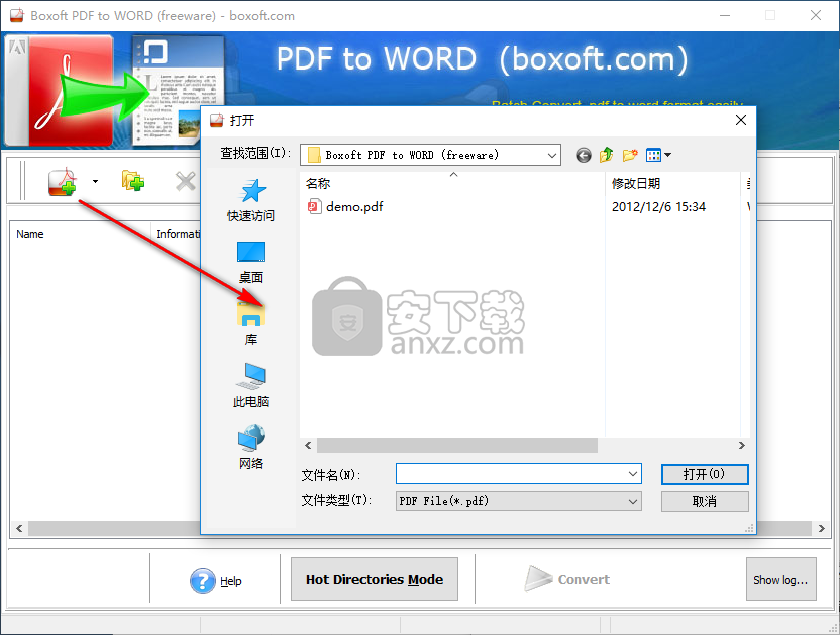Screen dimensions: 840x635
Task: Expand the 文件名 dropdown arrow
Action: click(x=633, y=474)
